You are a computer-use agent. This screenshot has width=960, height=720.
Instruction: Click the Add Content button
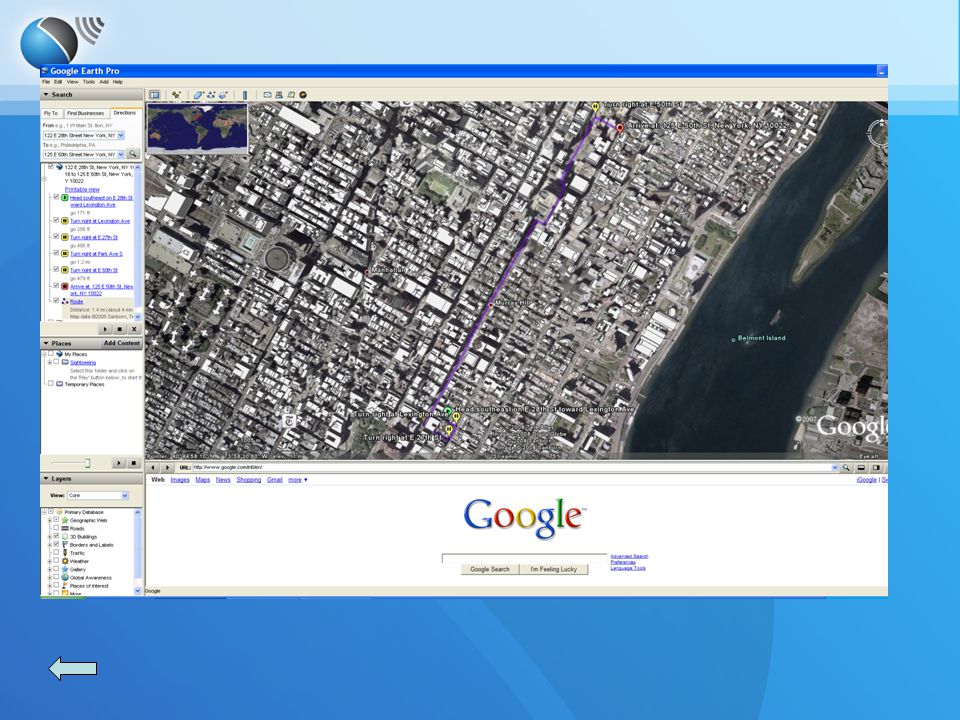pos(122,343)
